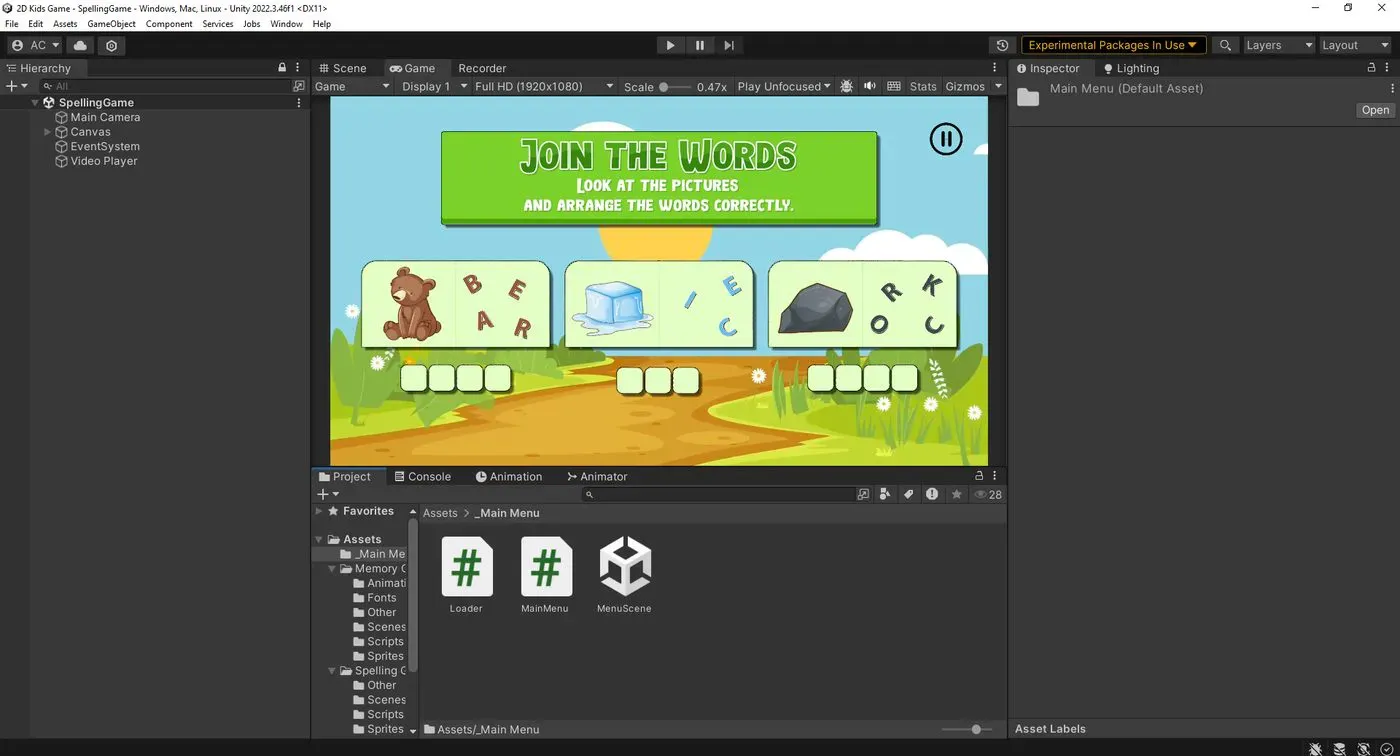Image resolution: width=1400 pixels, height=756 pixels.
Task: Open the Layers dropdown
Action: pyautogui.click(x=1278, y=45)
